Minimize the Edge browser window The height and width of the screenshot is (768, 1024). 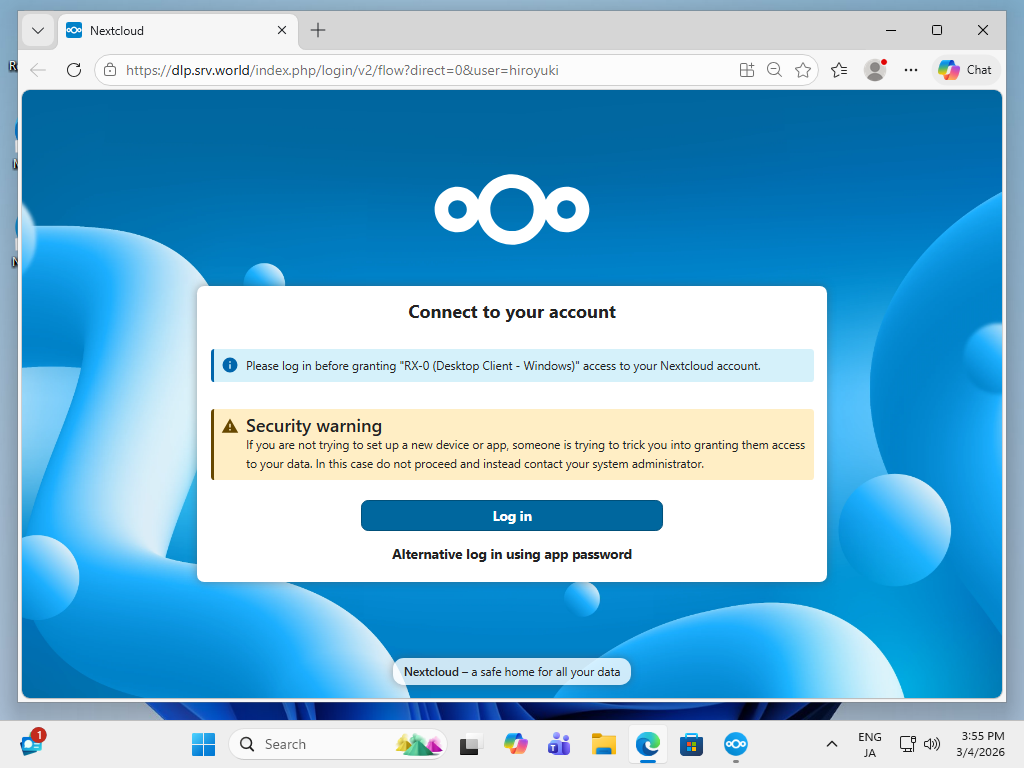[891, 30]
